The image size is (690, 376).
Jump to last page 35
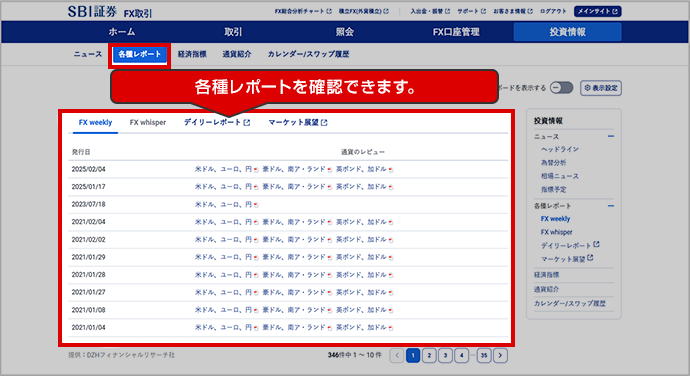click(x=484, y=355)
